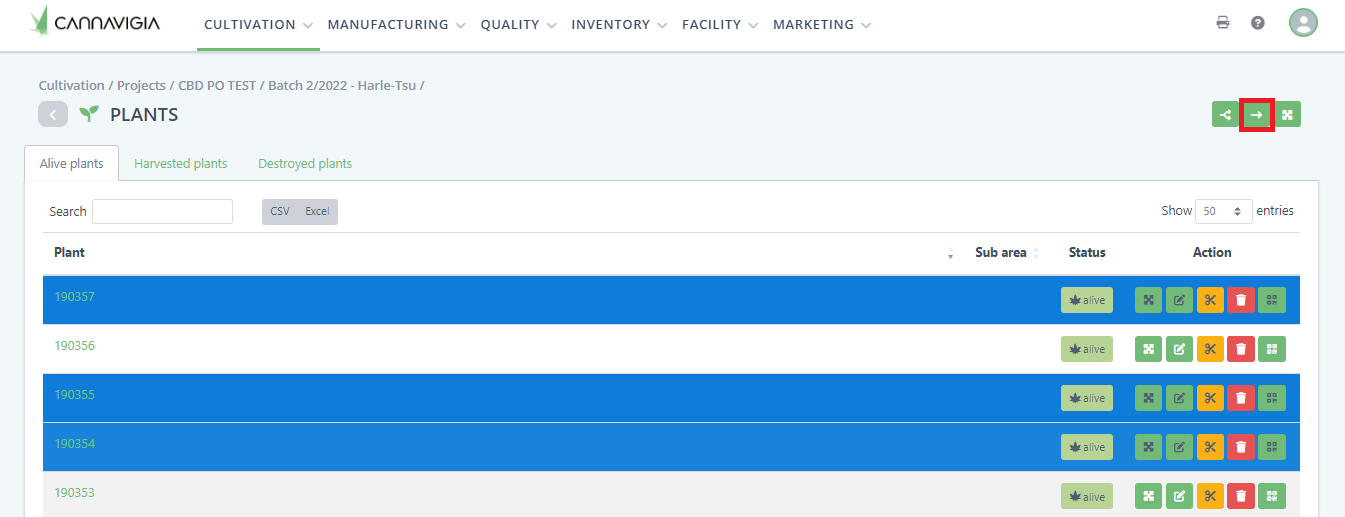Open help question mark icon
Image resolution: width=1345 pixels, height=517 pixels.
1258,23
